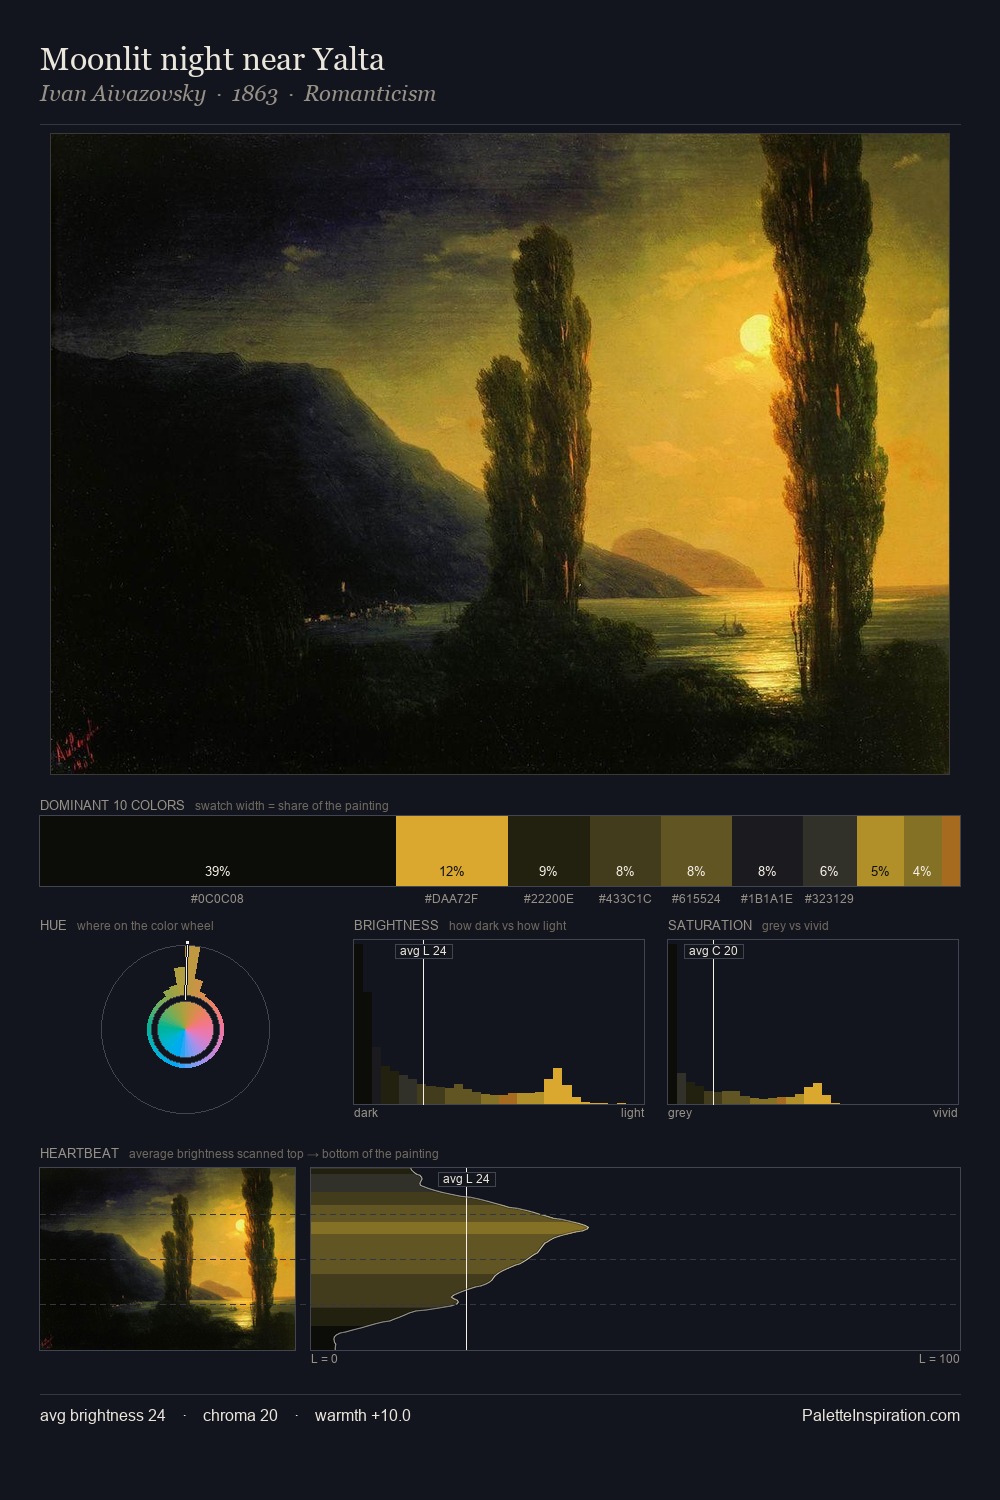The width and height of the screenshot is (1000, 1500).
Task: Click the hue color wheel center
Action: tap(186, 1029)
